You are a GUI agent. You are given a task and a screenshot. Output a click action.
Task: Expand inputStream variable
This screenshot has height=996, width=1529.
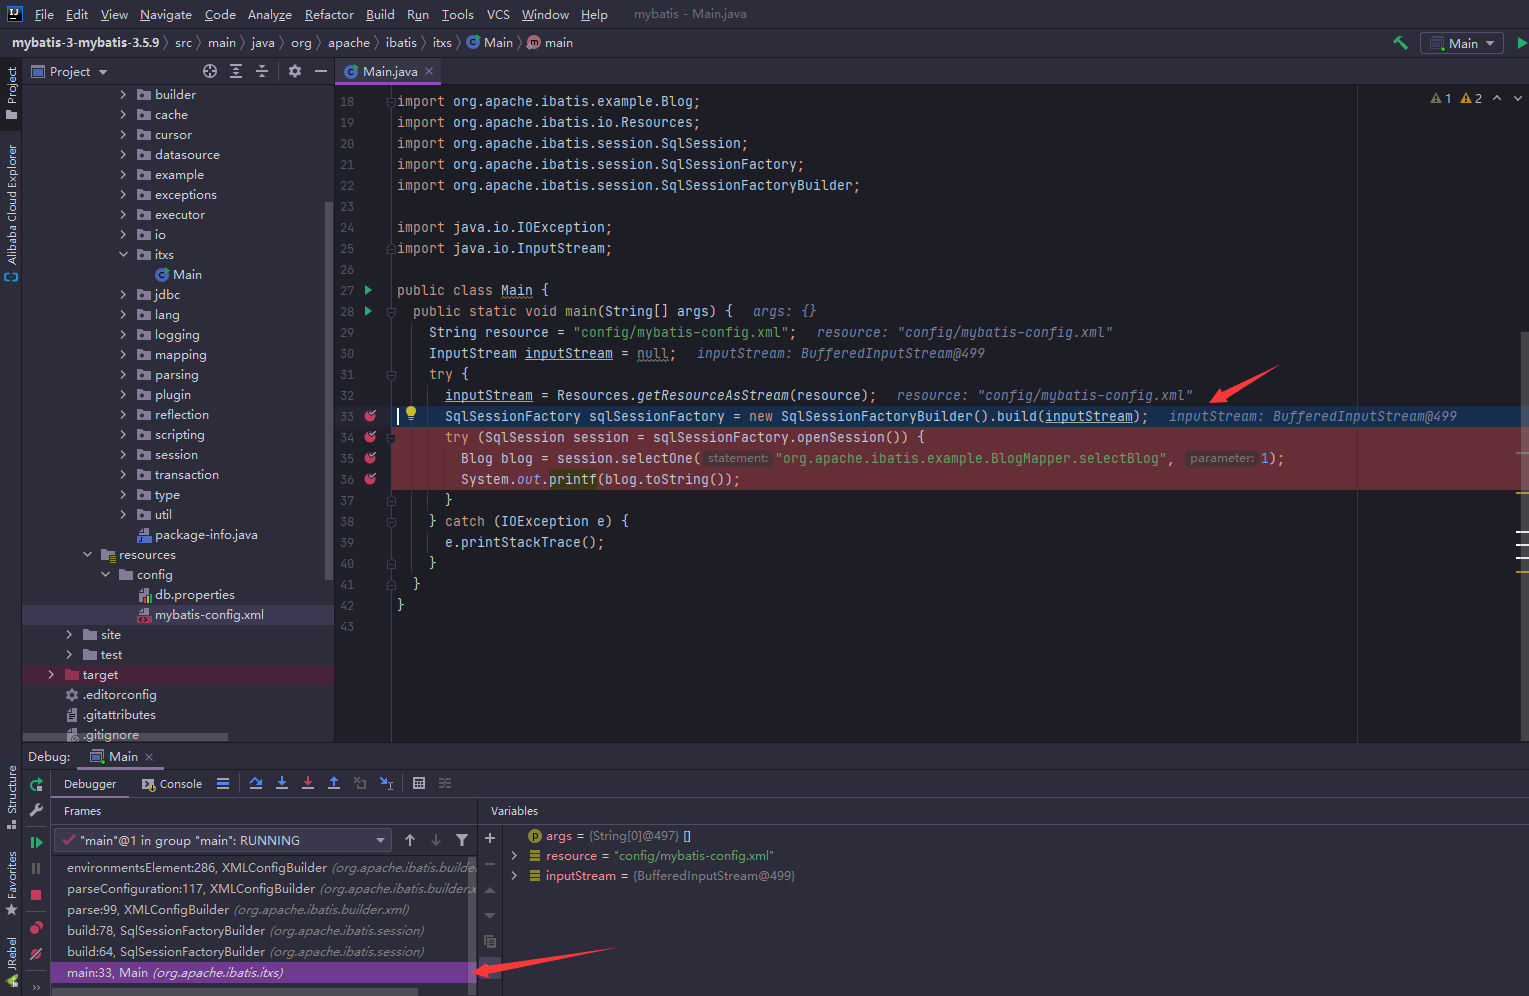514,875
